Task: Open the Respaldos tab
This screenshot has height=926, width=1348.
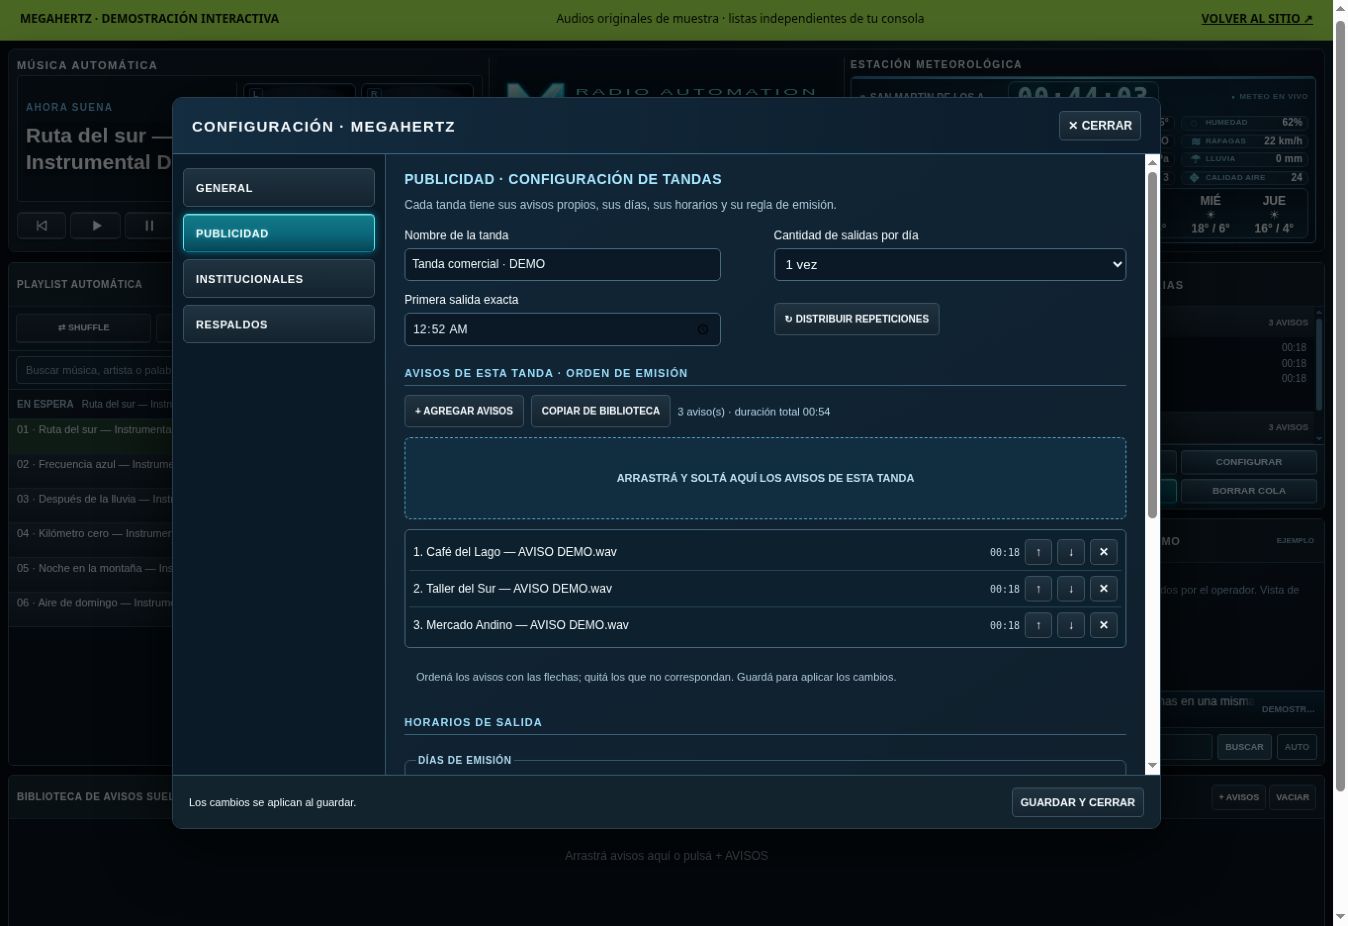Action: click(279, 324)
